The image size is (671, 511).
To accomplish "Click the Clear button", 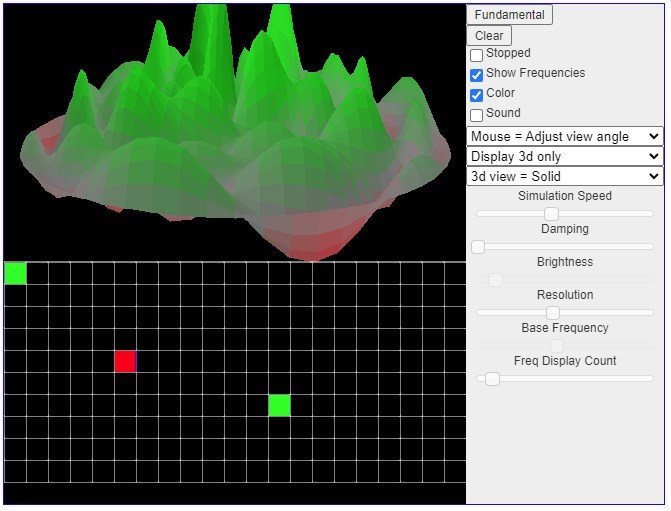I will click(x=489, y=36).
